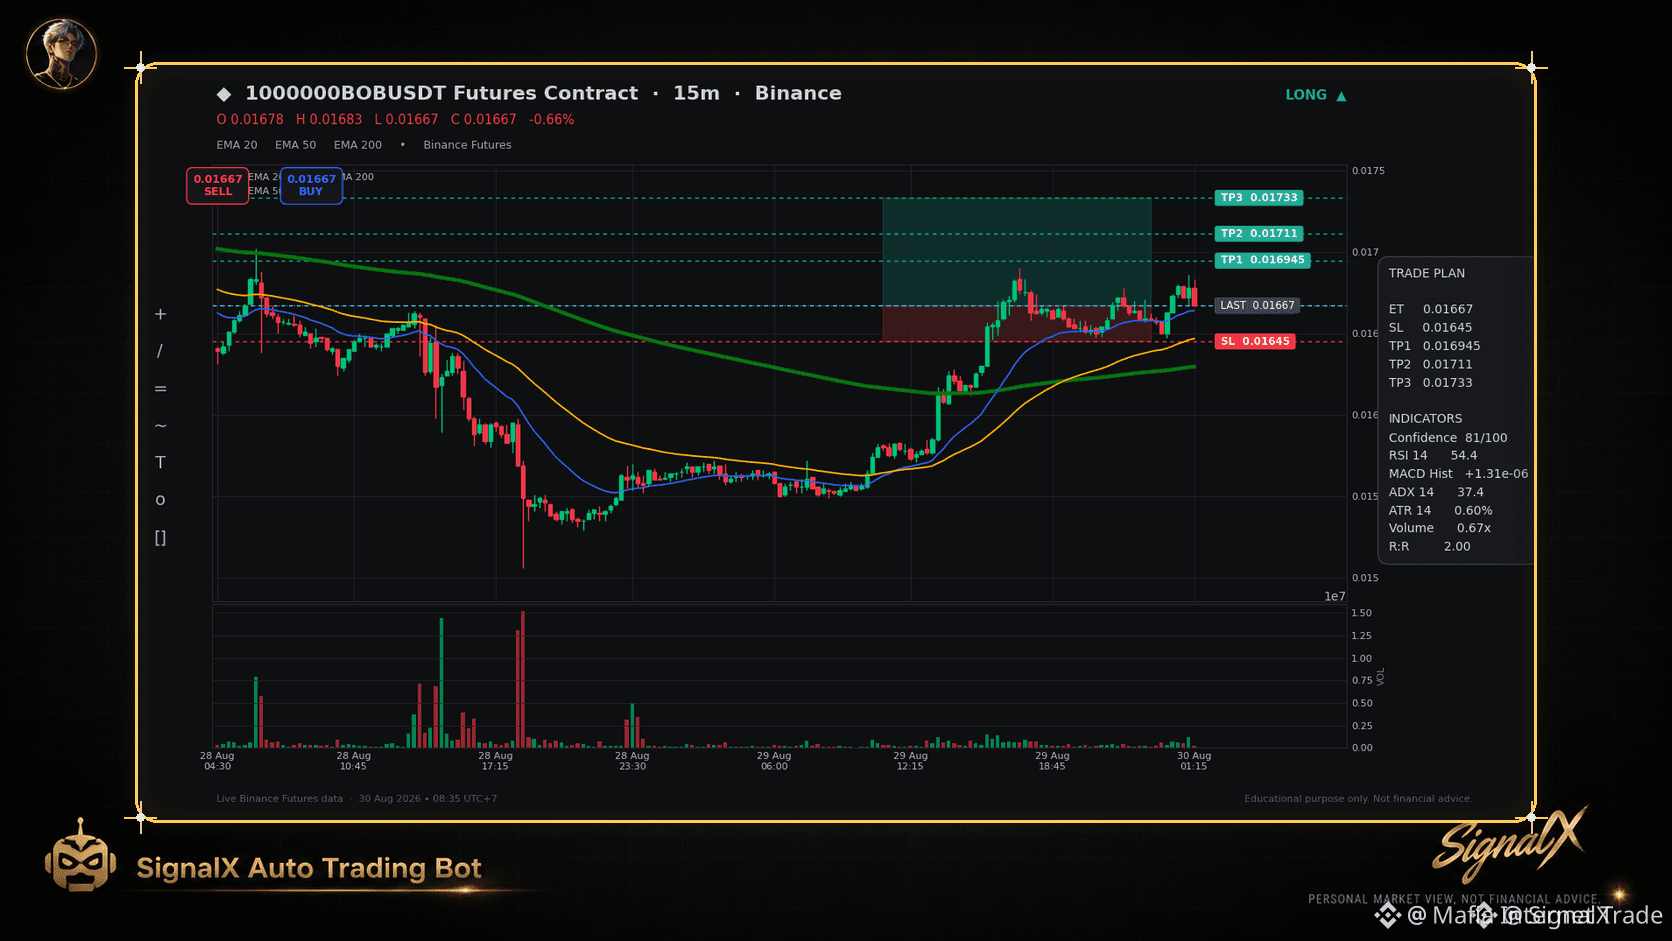The width and height of the screenshot is (1672, 941).
Task: Click the SL 0.01645 row in Trade Plan
Action: coord(1430,328)
